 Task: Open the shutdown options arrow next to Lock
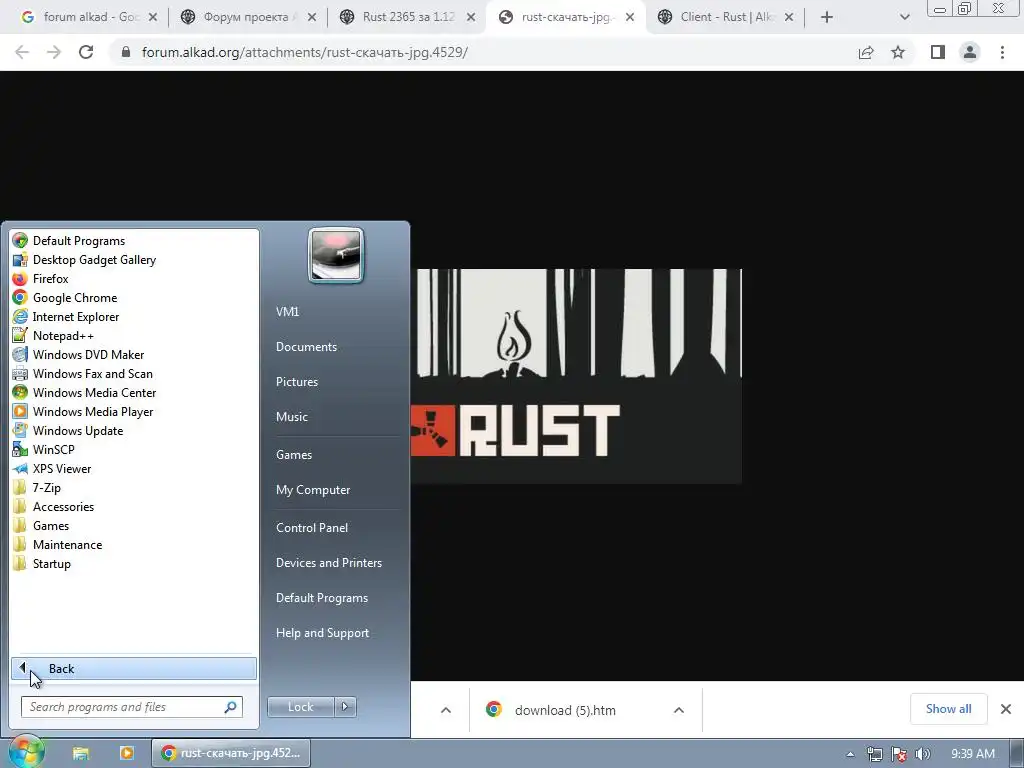click(x=345, y=707)
